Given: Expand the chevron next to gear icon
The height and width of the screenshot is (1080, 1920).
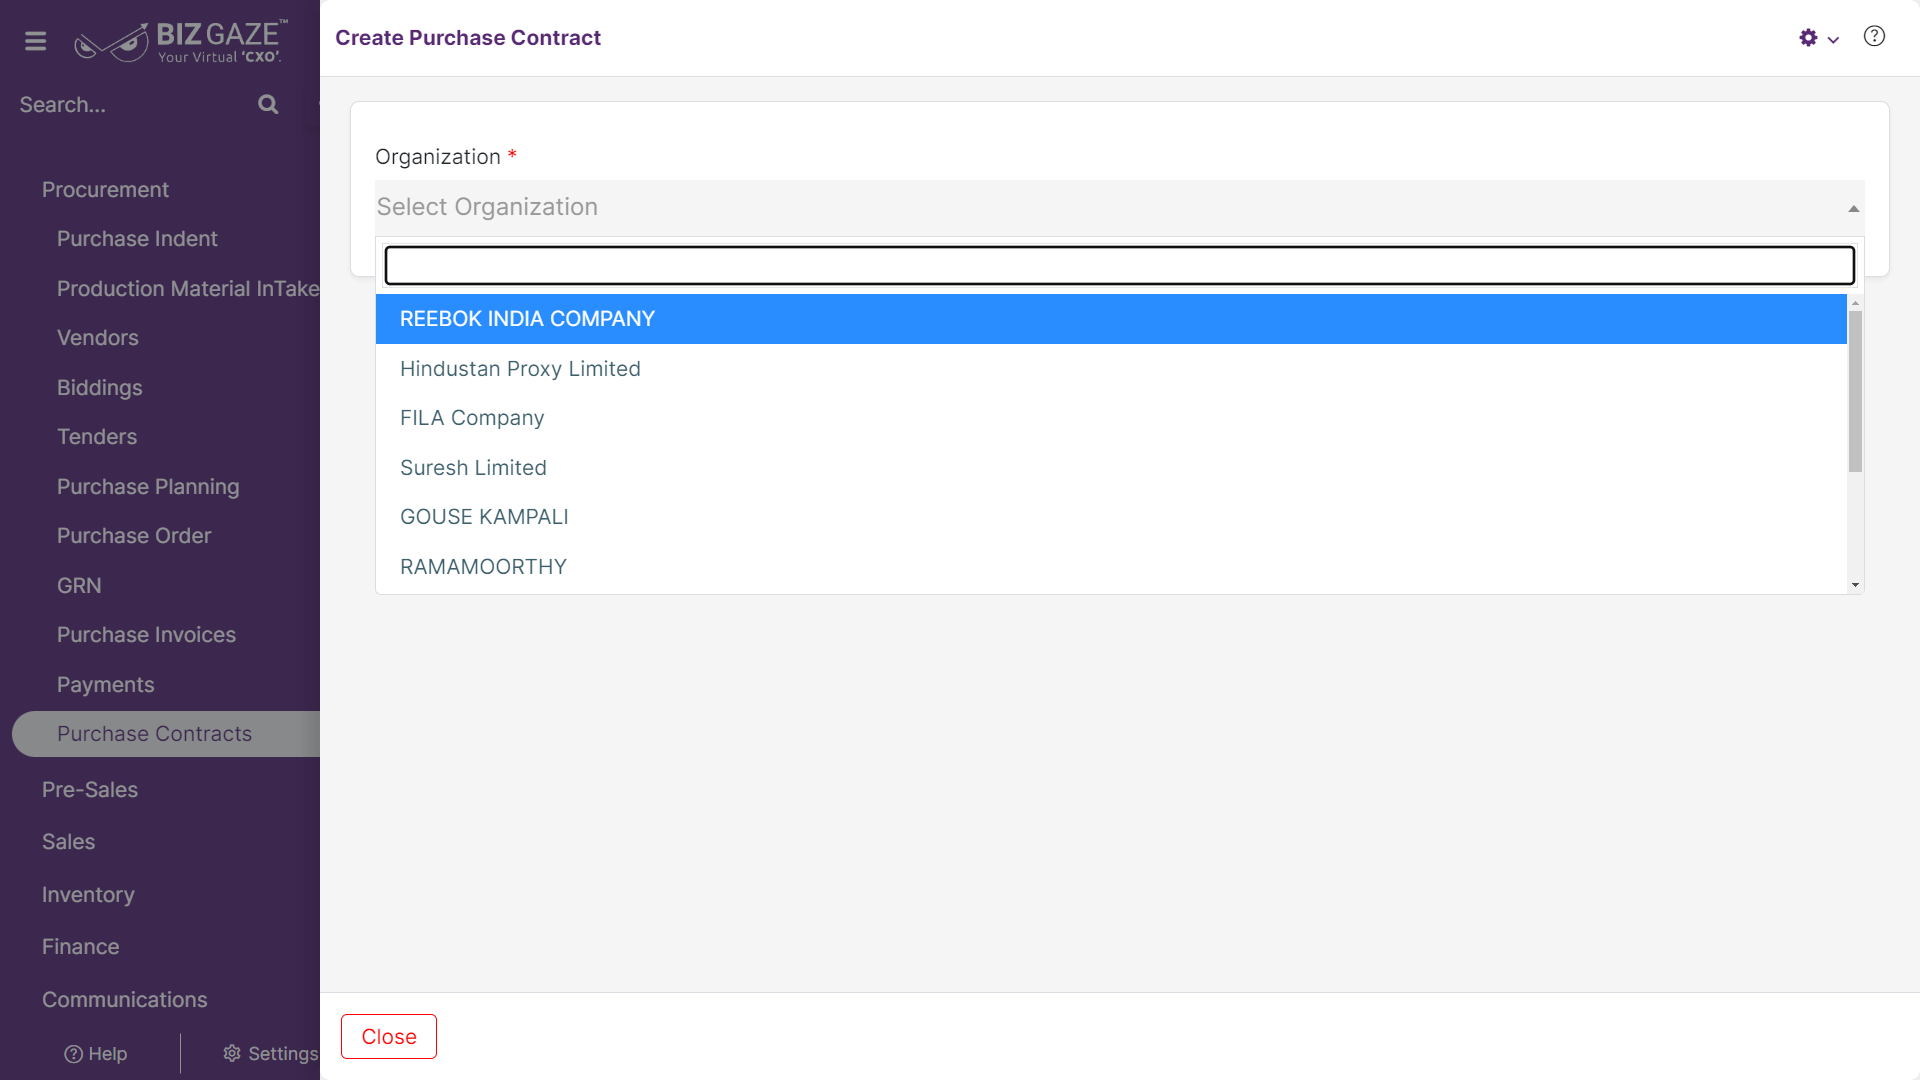Looking at the screenshot, I should click(1834, 40).
